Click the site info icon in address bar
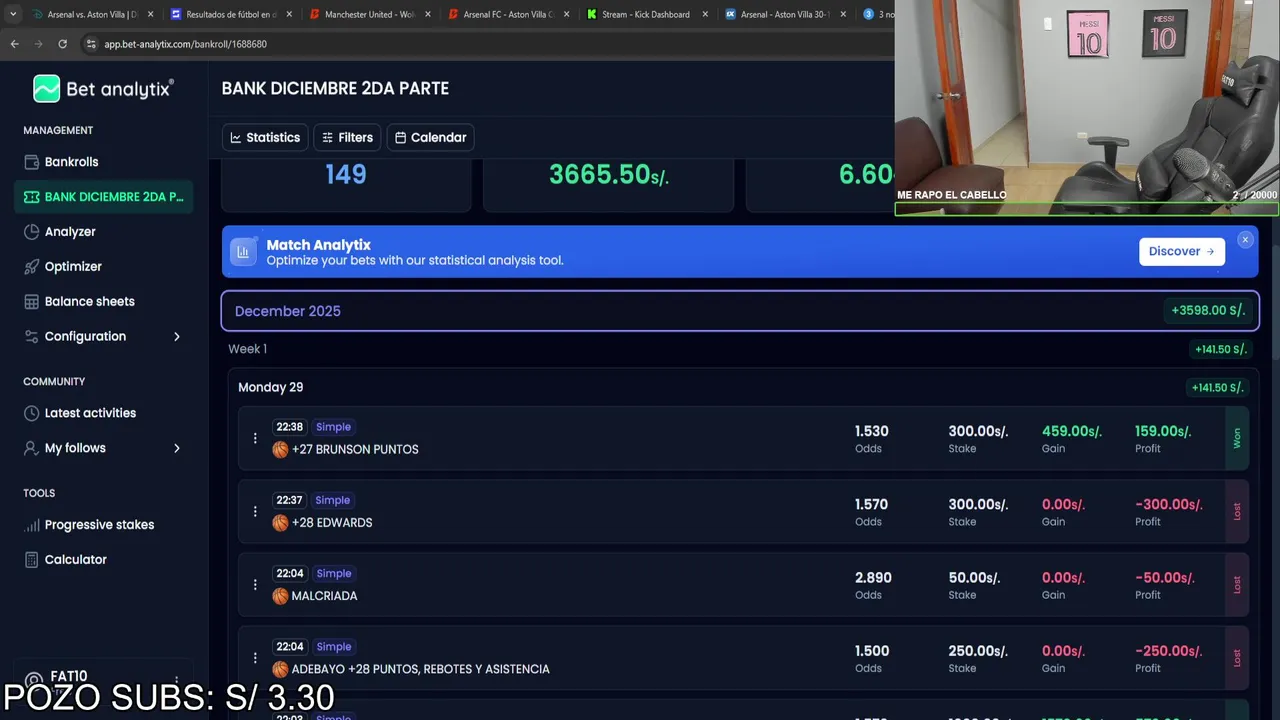This screenshot has width=1280, height=720. [x=91, y=44]
